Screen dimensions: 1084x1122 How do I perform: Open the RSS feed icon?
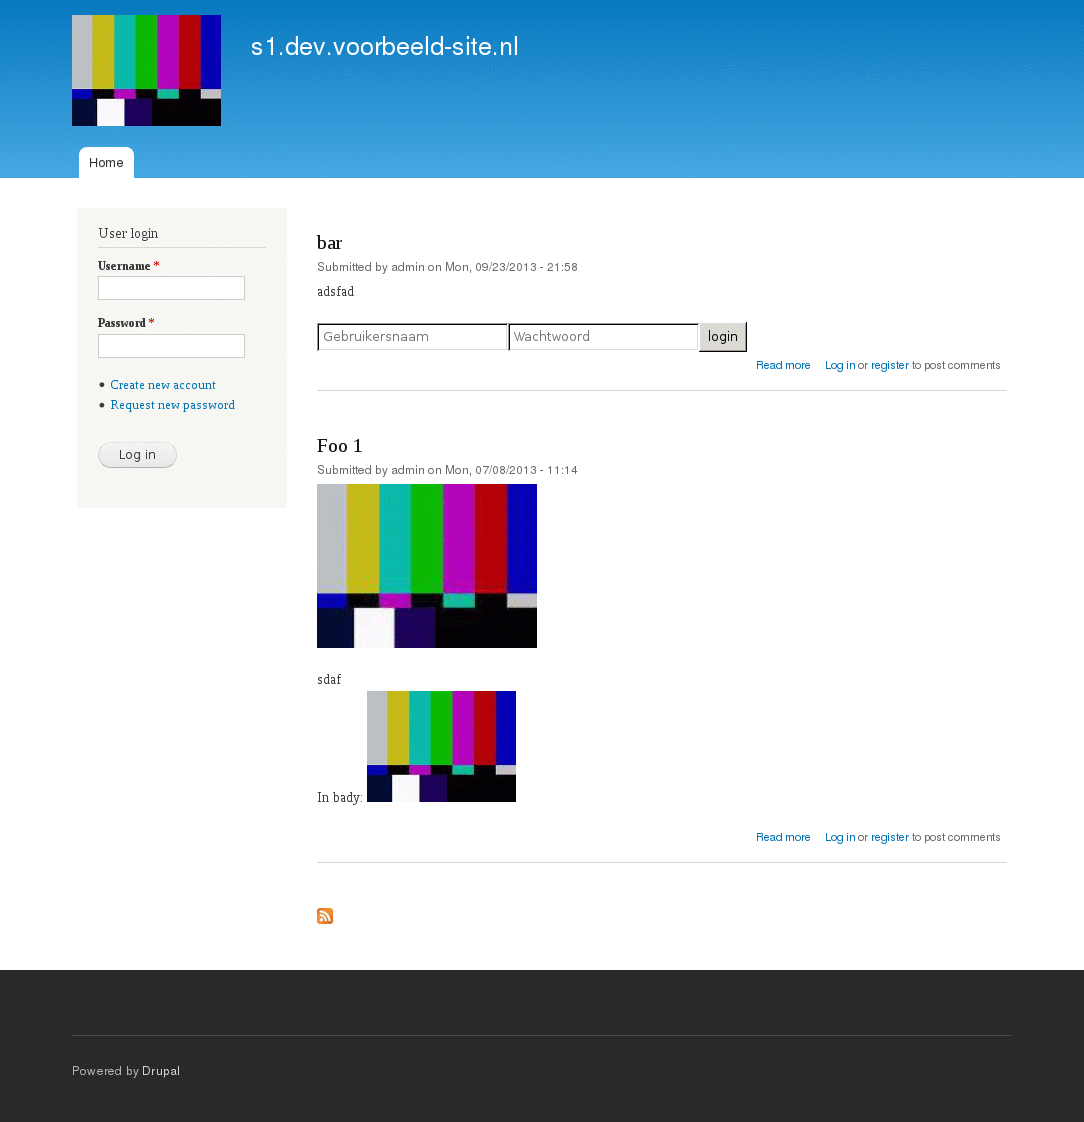click(x=325, y=916)
